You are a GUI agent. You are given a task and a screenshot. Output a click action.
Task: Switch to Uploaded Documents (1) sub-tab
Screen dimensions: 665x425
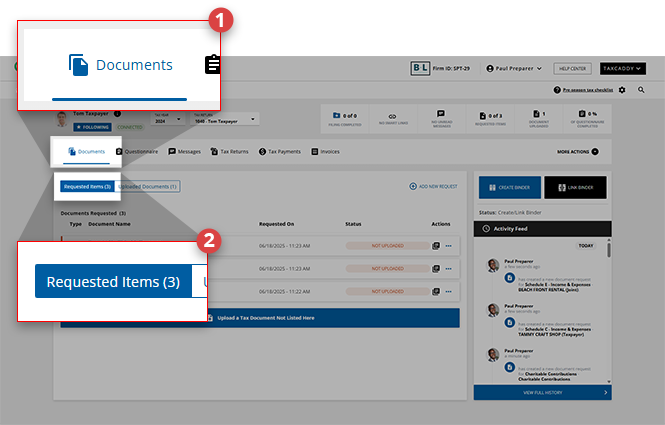(x=148, y=187)
